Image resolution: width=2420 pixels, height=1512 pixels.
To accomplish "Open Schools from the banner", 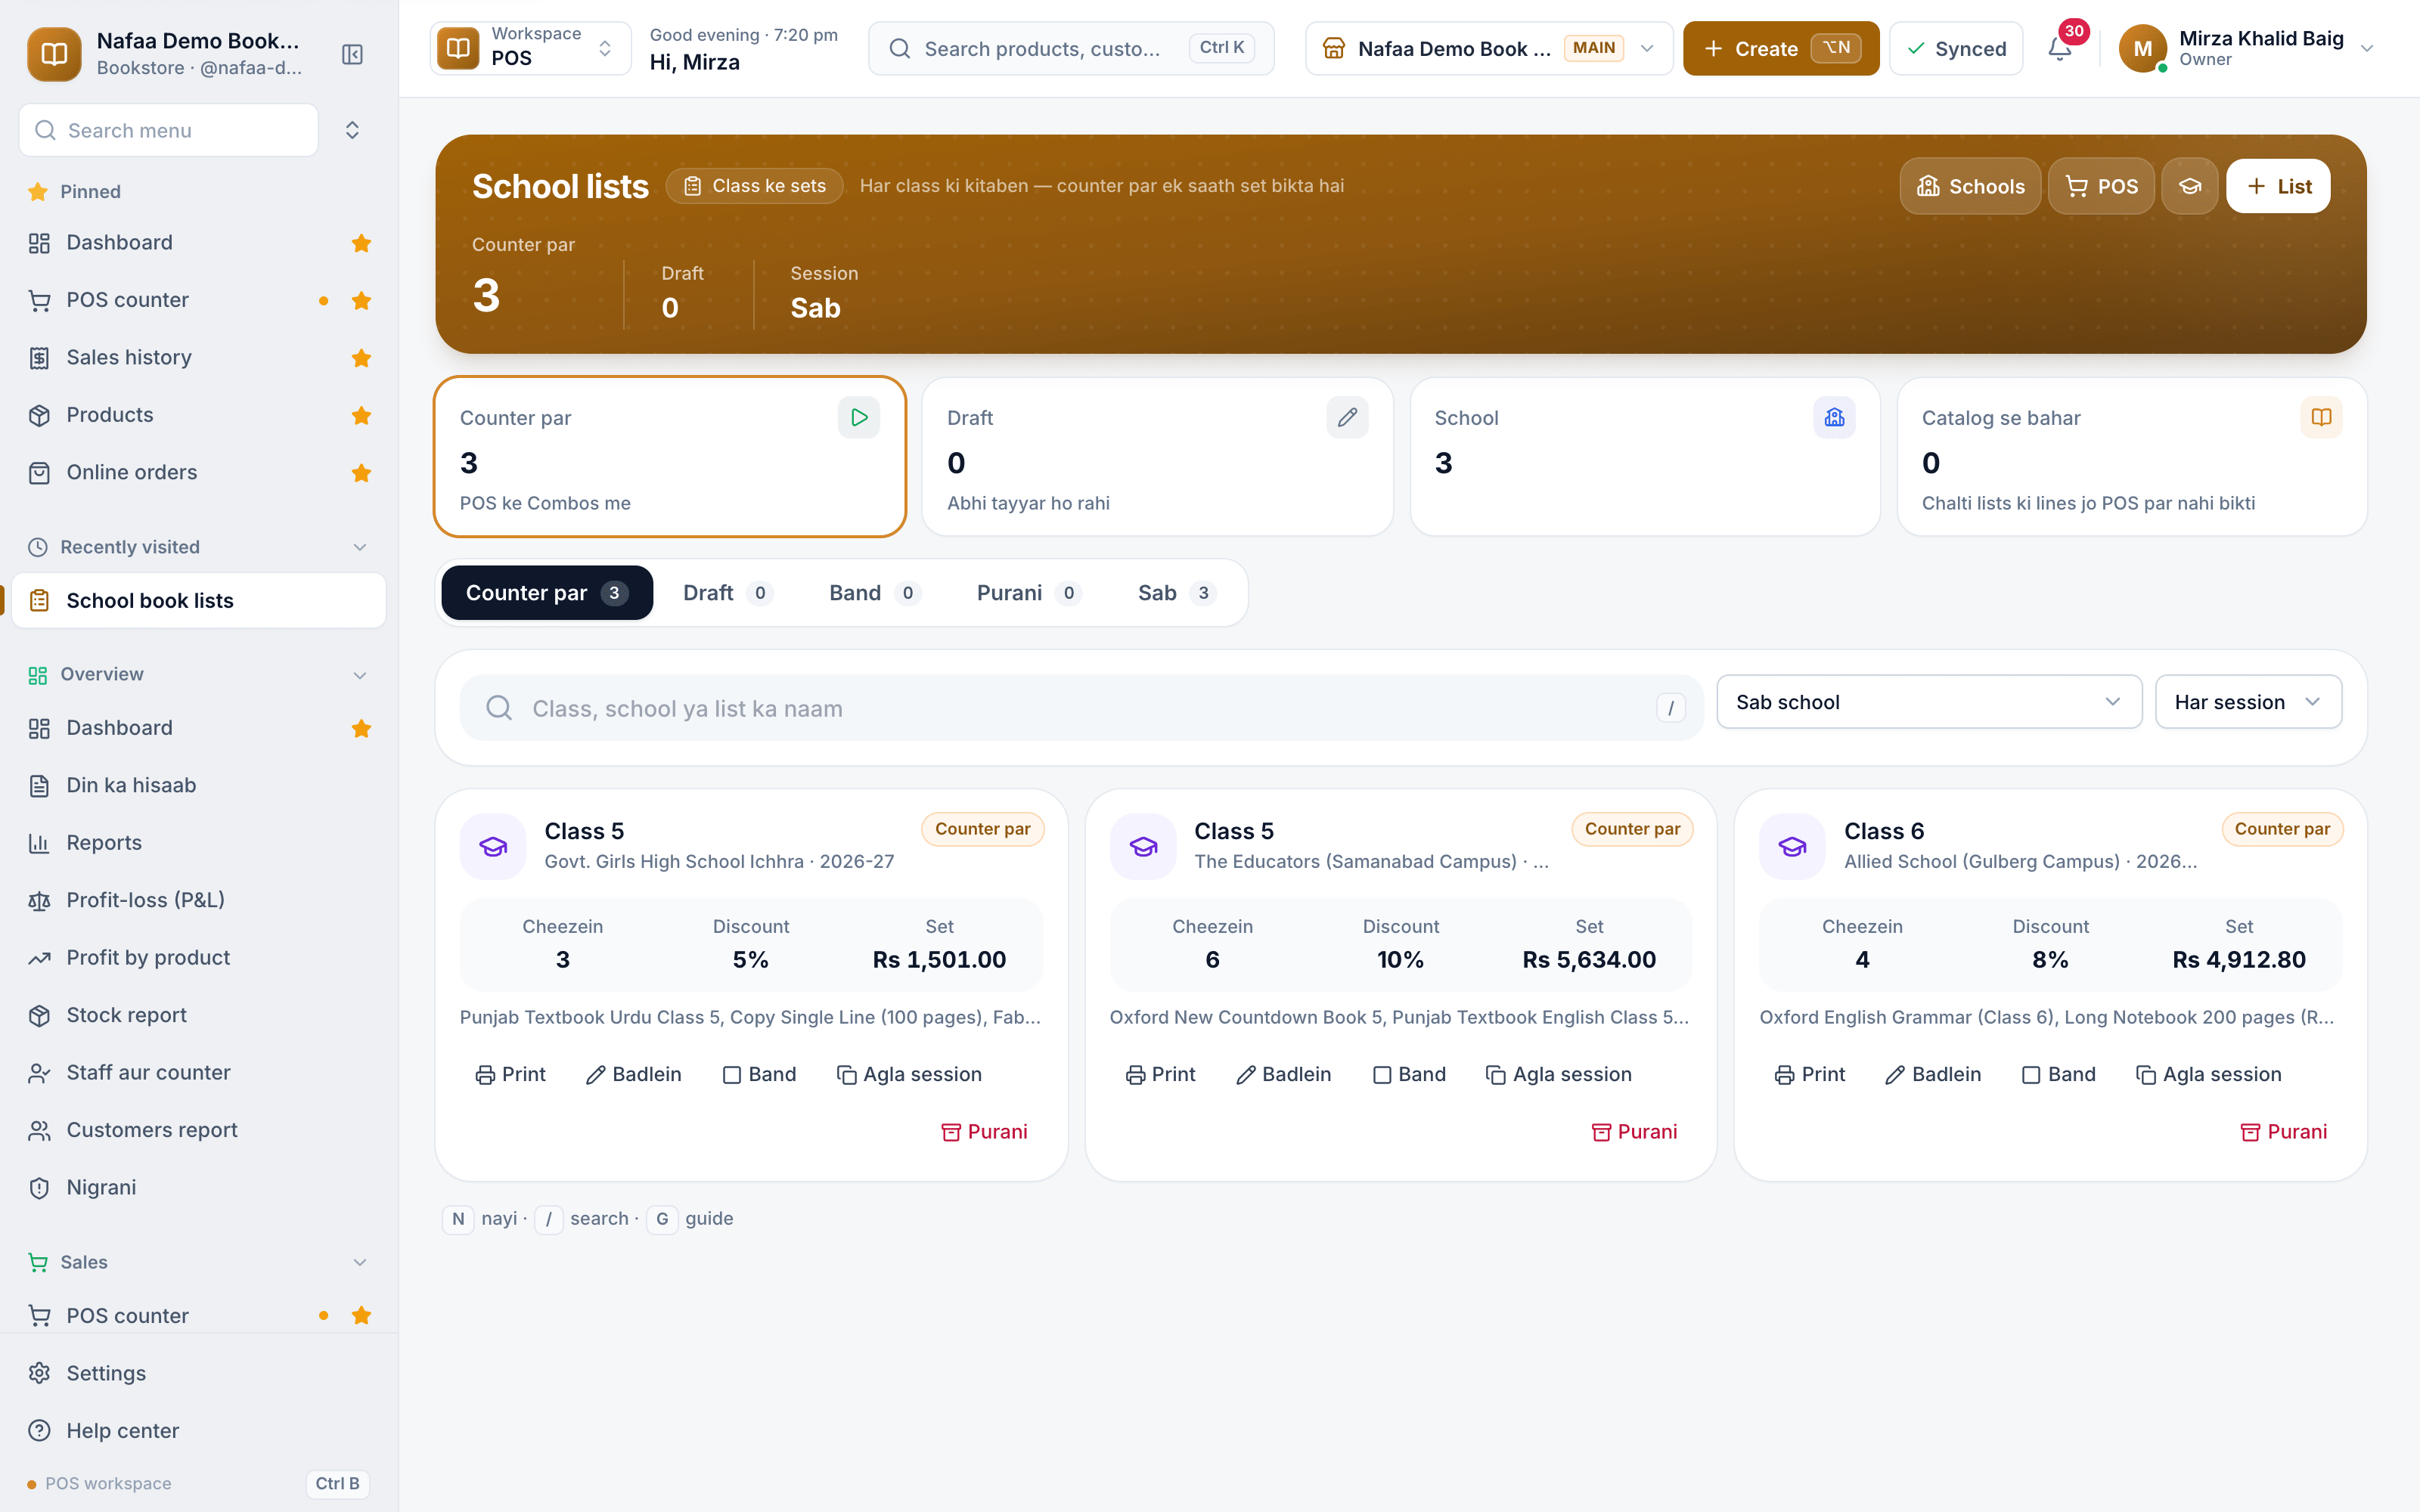I will (1970, 186).
